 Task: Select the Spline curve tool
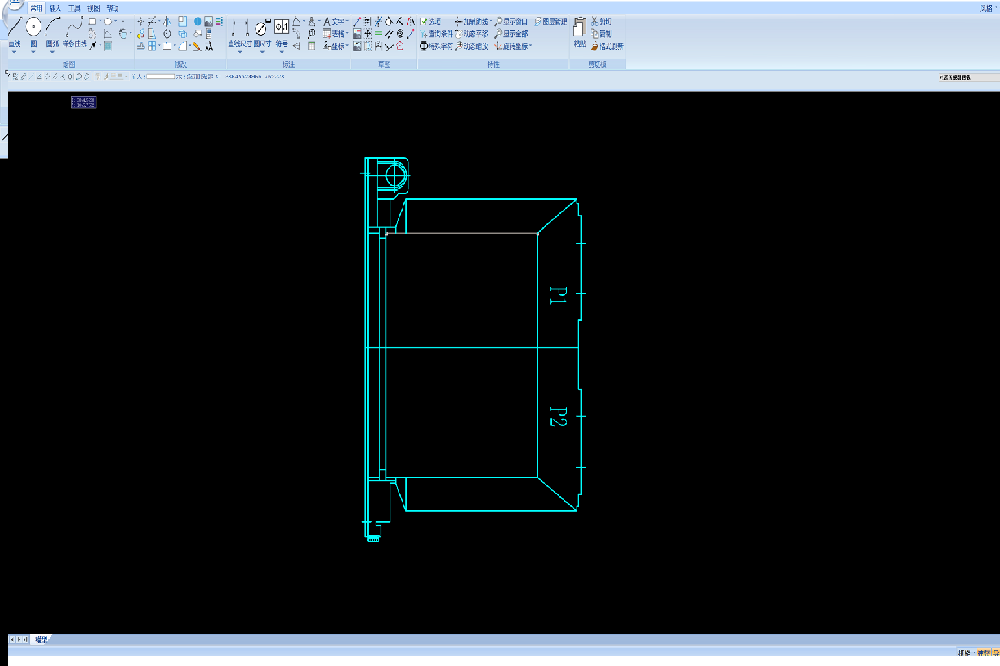pyautogui.click(x=73, y=27)
